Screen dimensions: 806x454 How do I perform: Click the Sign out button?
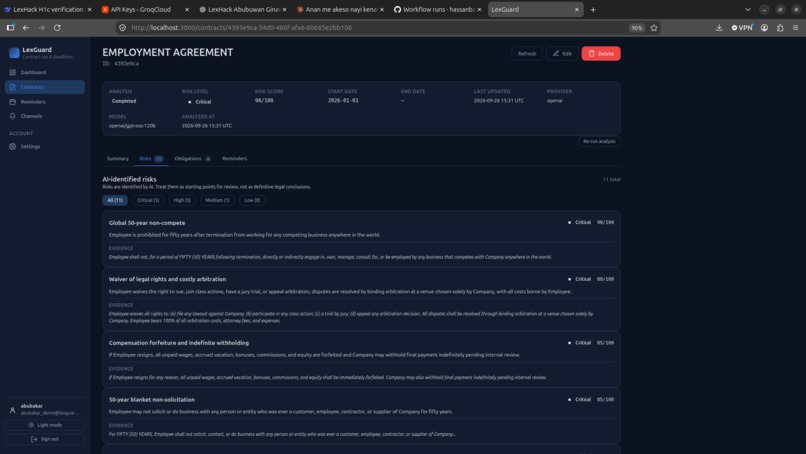(45, 439)
